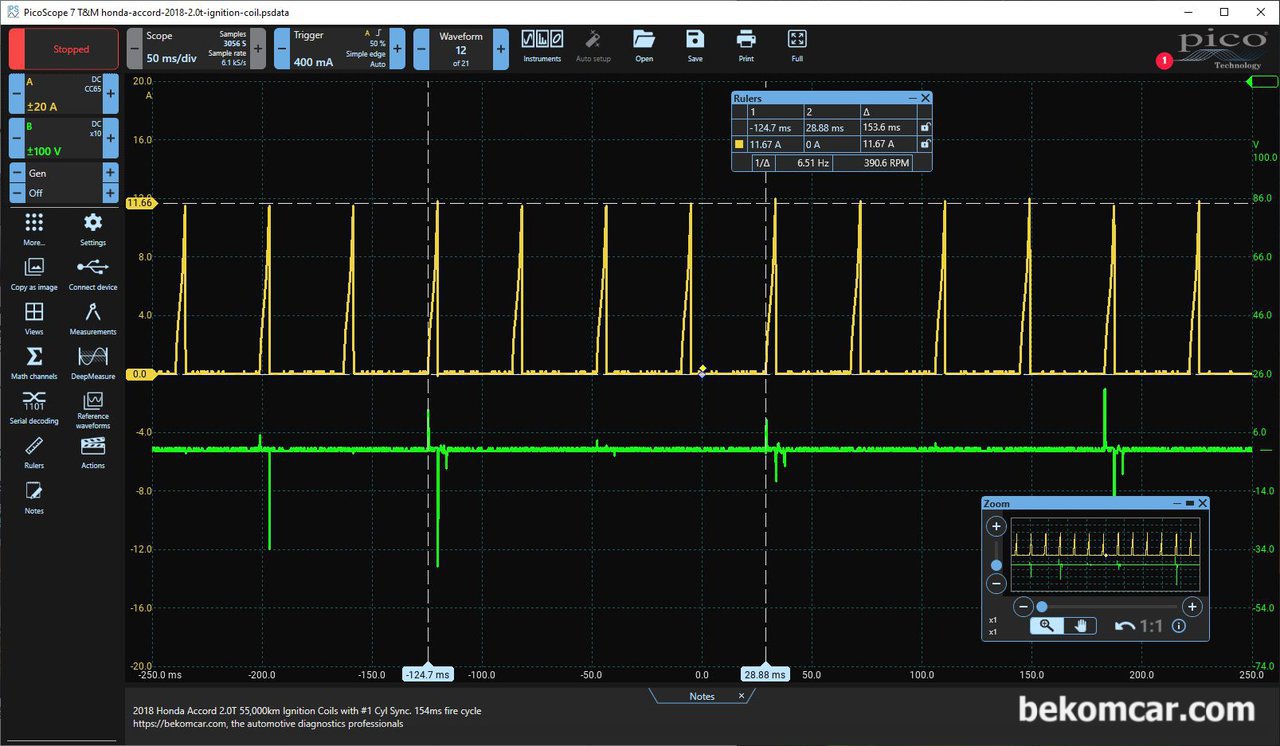
Task: Increase Channel B input range
Action: click(111, 138)
